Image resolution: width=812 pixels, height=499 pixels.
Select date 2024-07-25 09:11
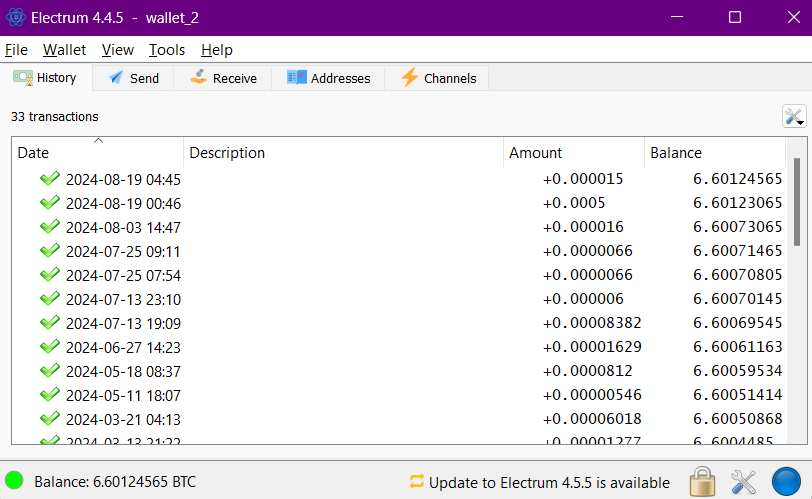click(x=123, y=252)
